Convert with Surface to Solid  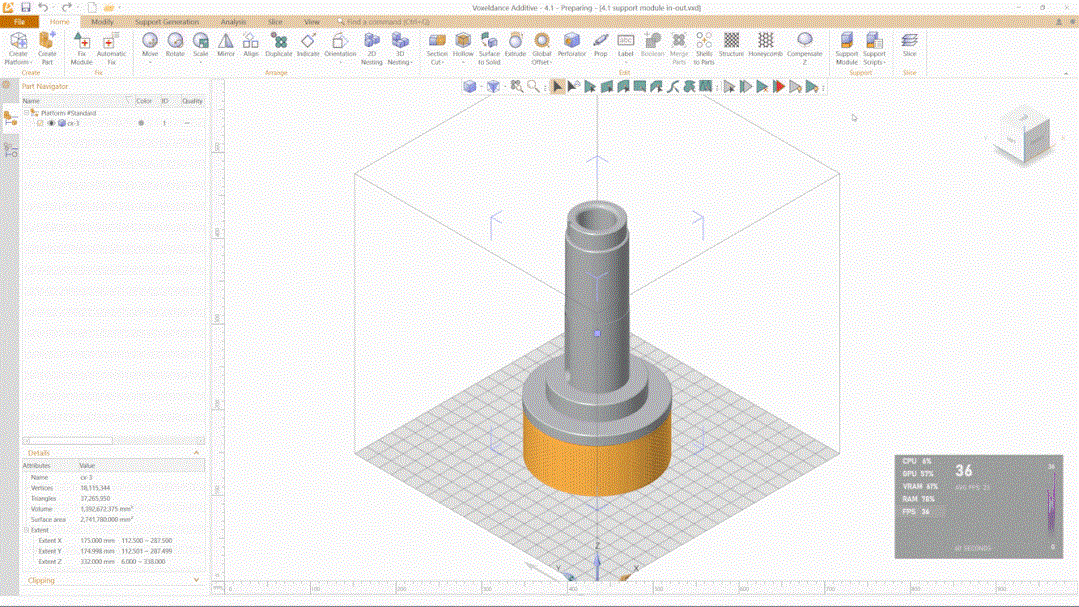tap(489, 47)
